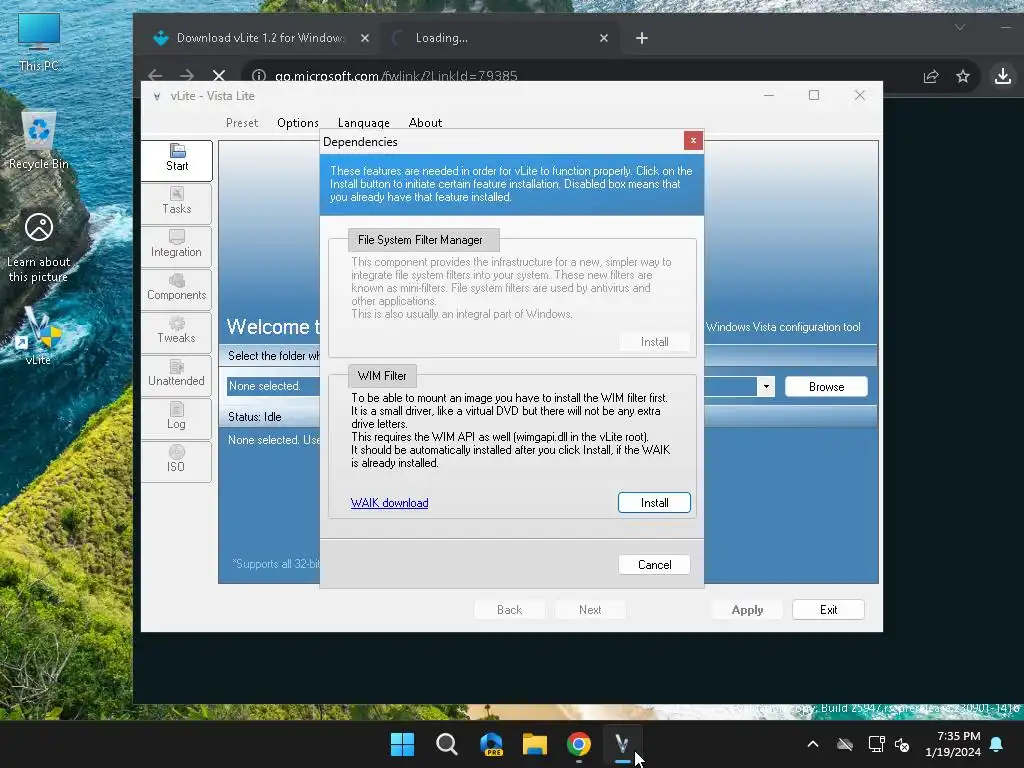Open the vLite desktop shortcut
This screenshot has width=1024, height=768.
[39, 336]
